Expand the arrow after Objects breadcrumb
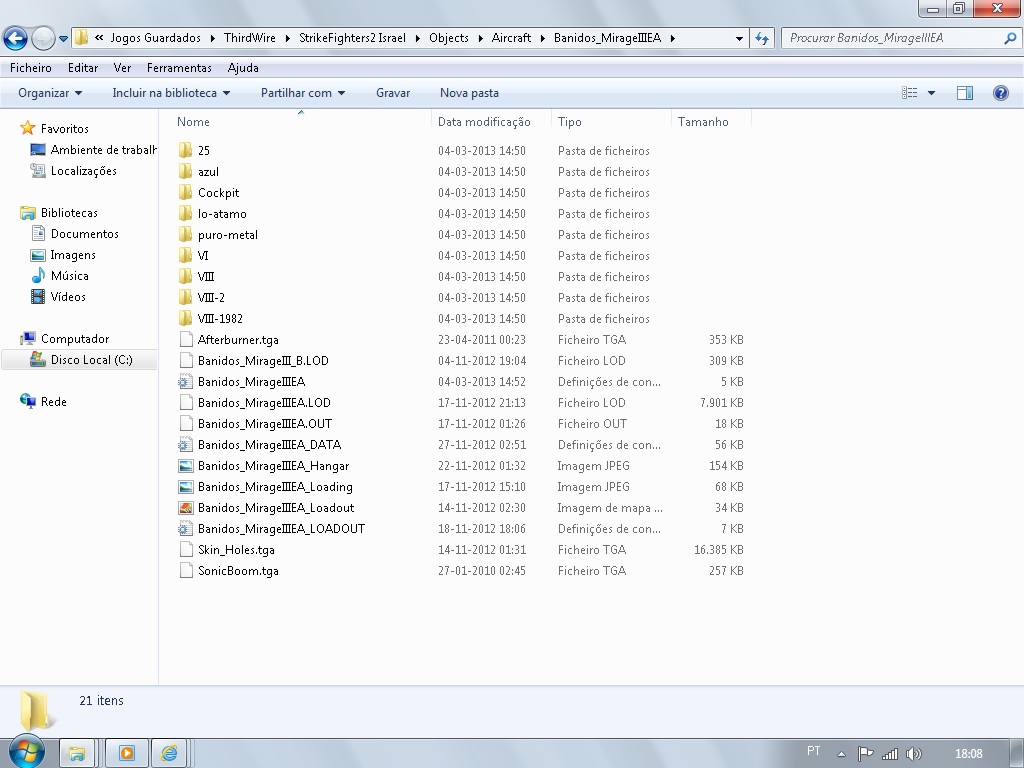 point(481,38)
